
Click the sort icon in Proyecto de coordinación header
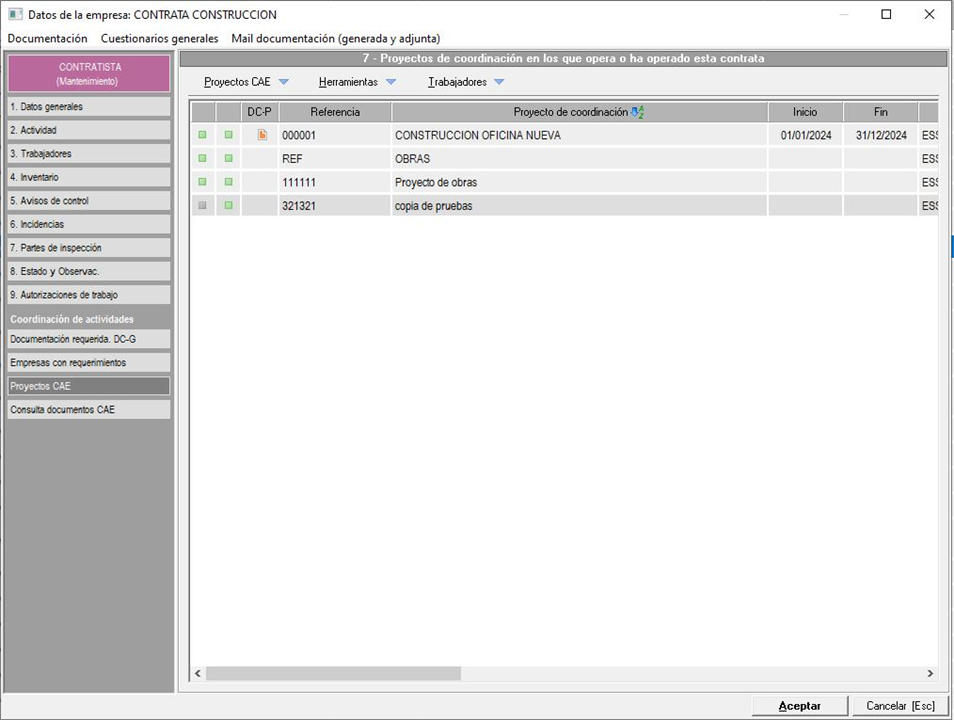coord(637,112)
